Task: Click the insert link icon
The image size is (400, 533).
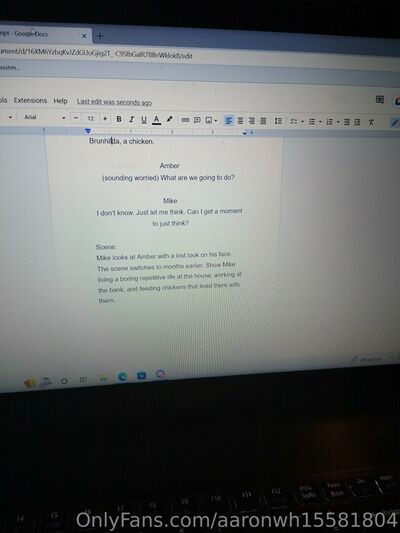Action: 185,120
